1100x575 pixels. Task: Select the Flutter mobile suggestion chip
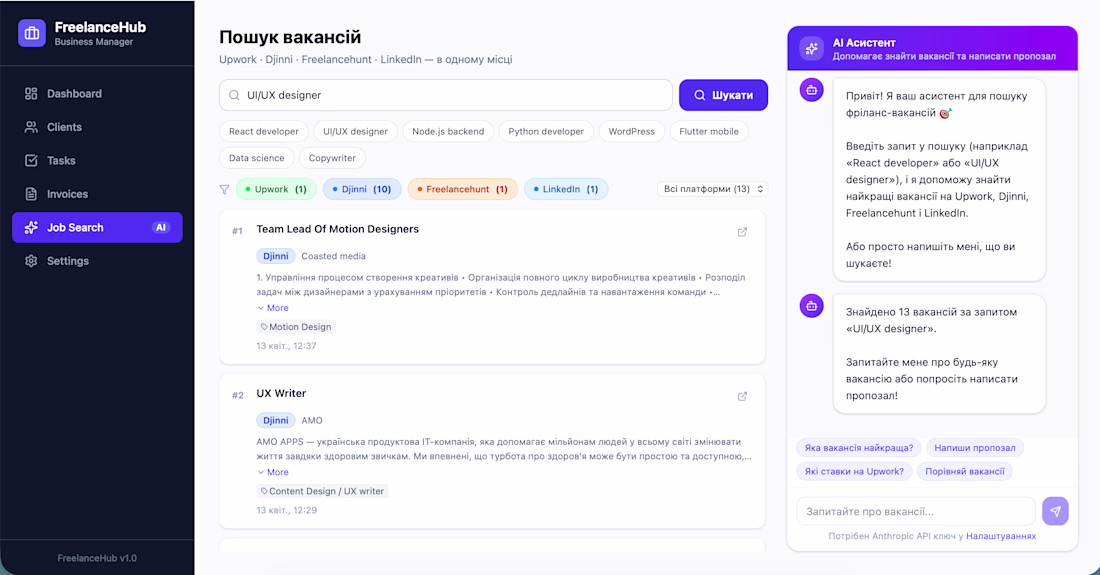(x=709, y=131)
